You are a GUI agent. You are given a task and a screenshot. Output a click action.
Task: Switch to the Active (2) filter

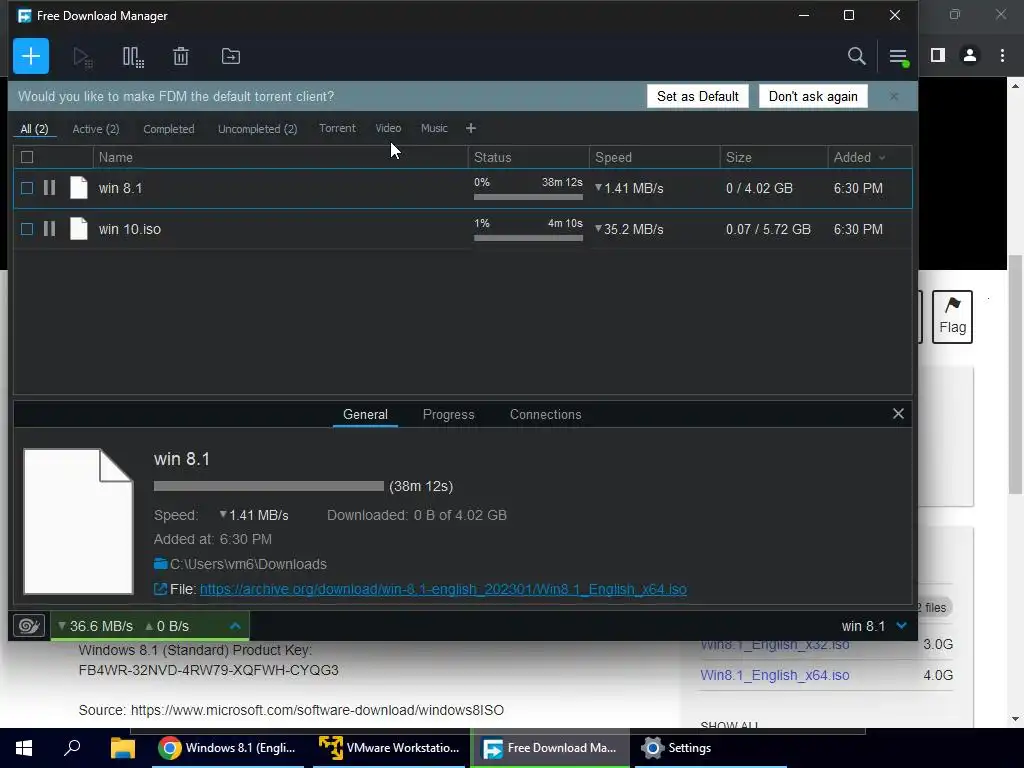coord(96,129)
